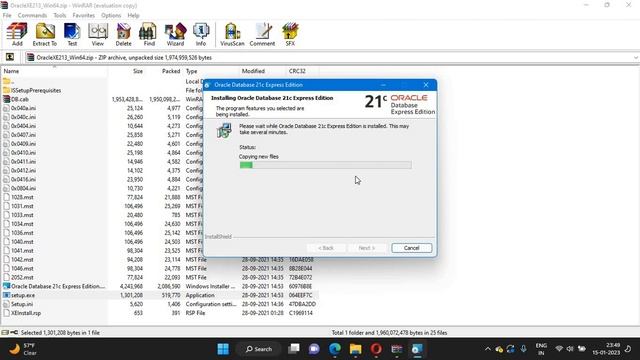The height and width of the screenshot is (360, 640).
Task: Open the volume tray icon
Action: (x=570, y=349)
